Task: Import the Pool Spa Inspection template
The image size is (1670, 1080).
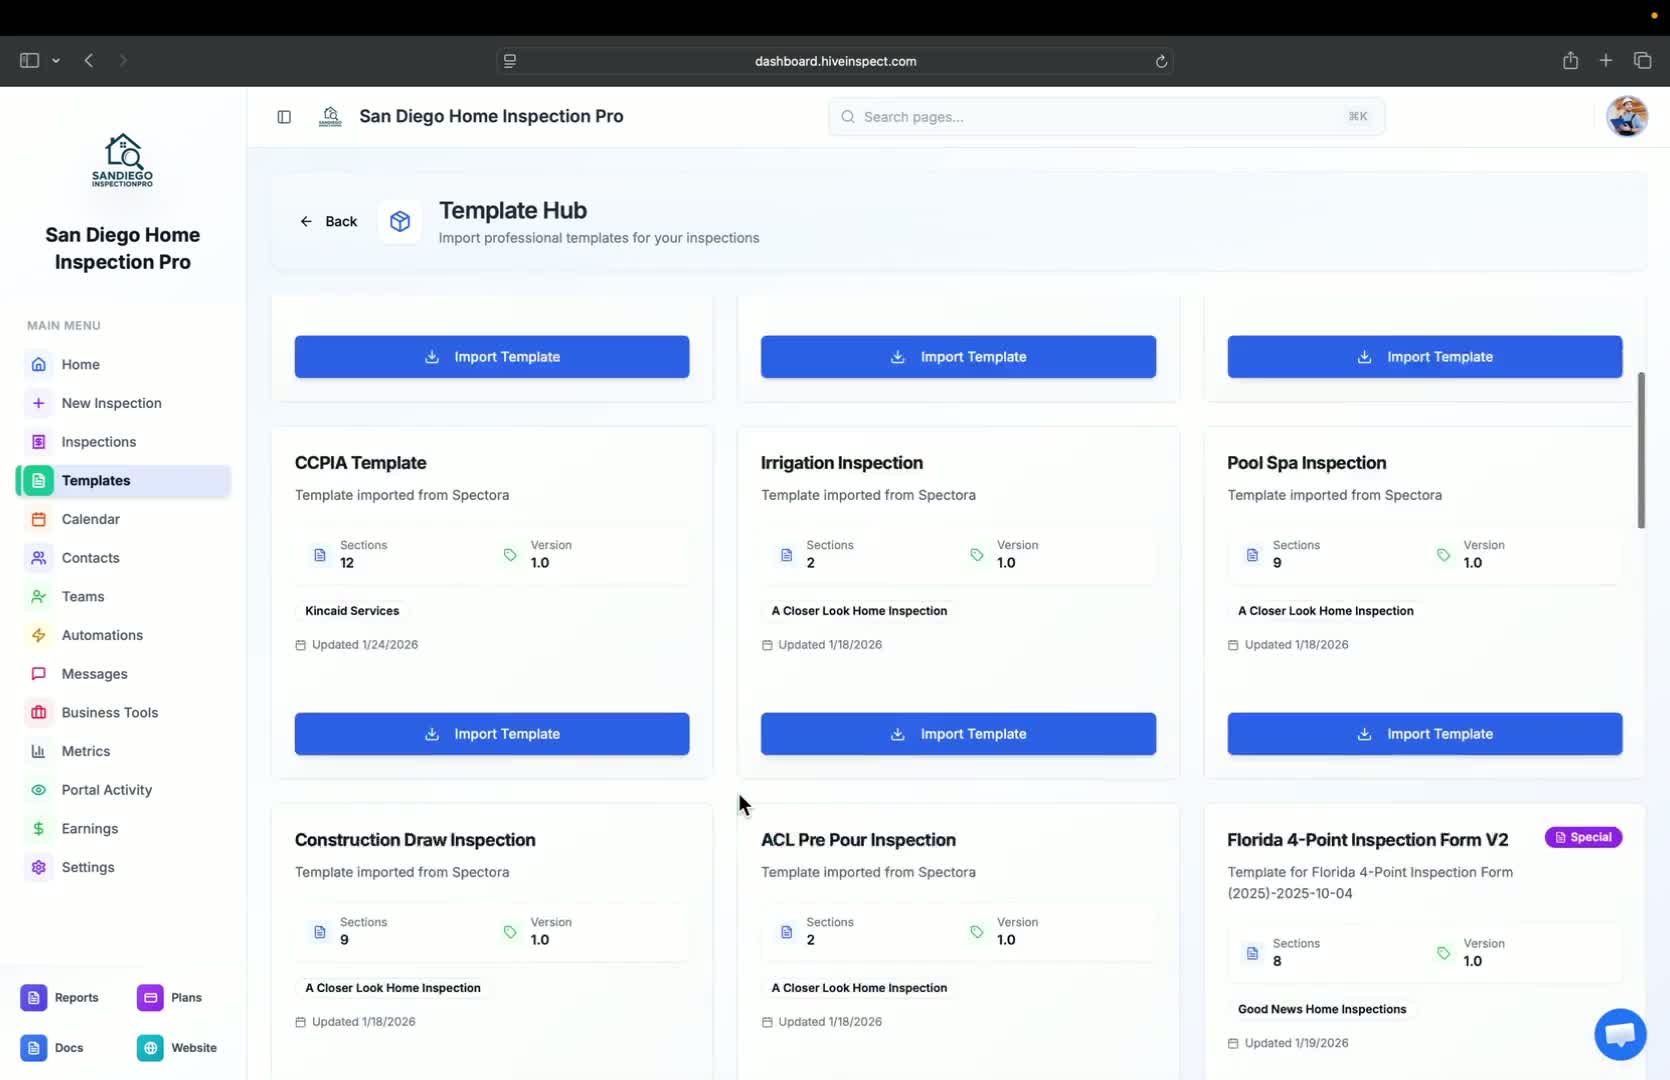Action: pos(1424,734)
